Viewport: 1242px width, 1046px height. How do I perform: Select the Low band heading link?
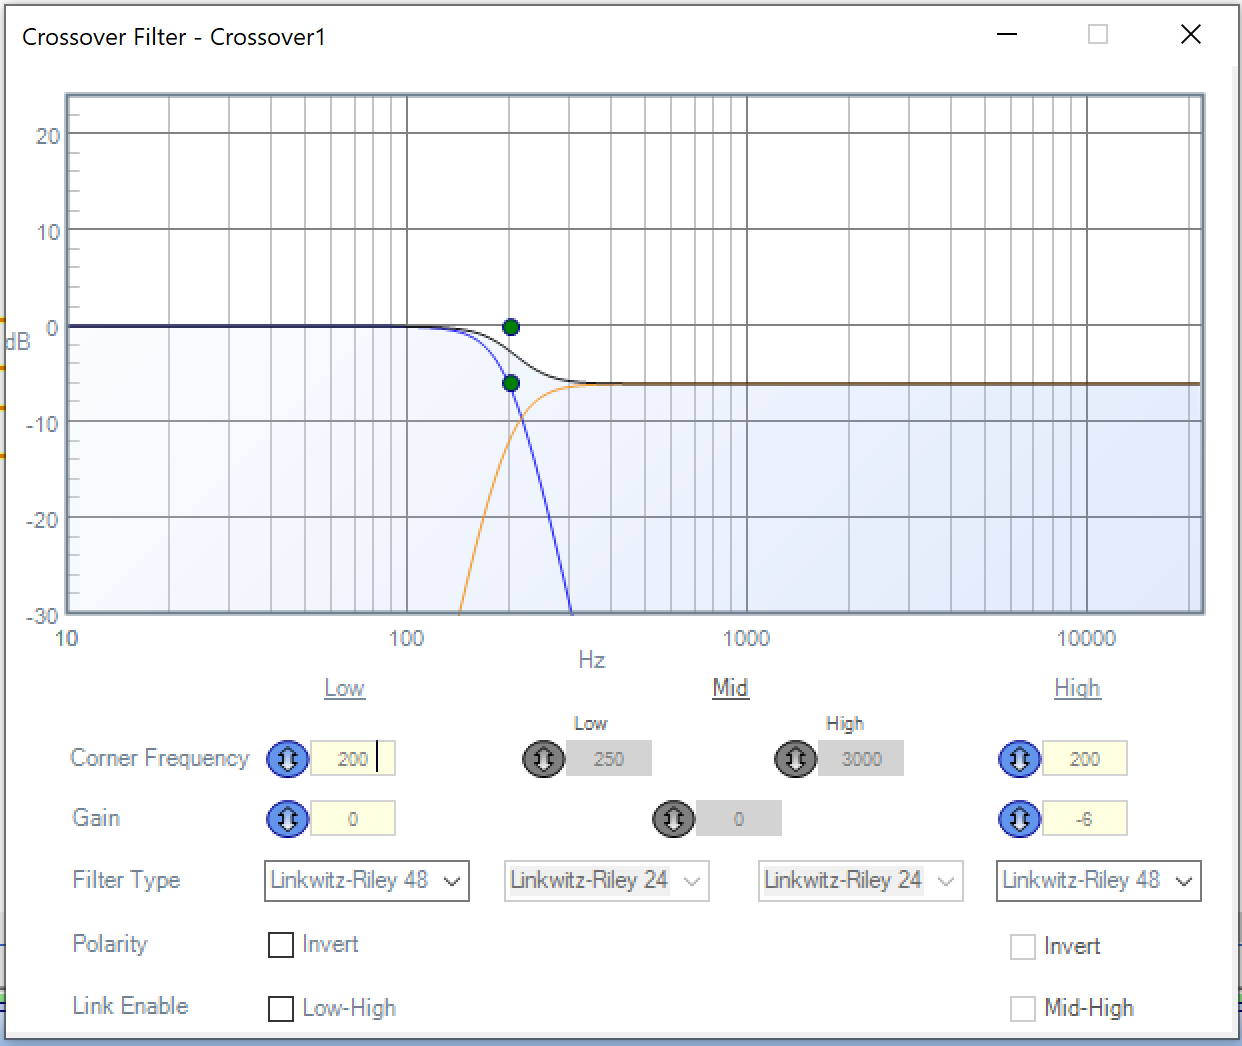pos(345,688)
